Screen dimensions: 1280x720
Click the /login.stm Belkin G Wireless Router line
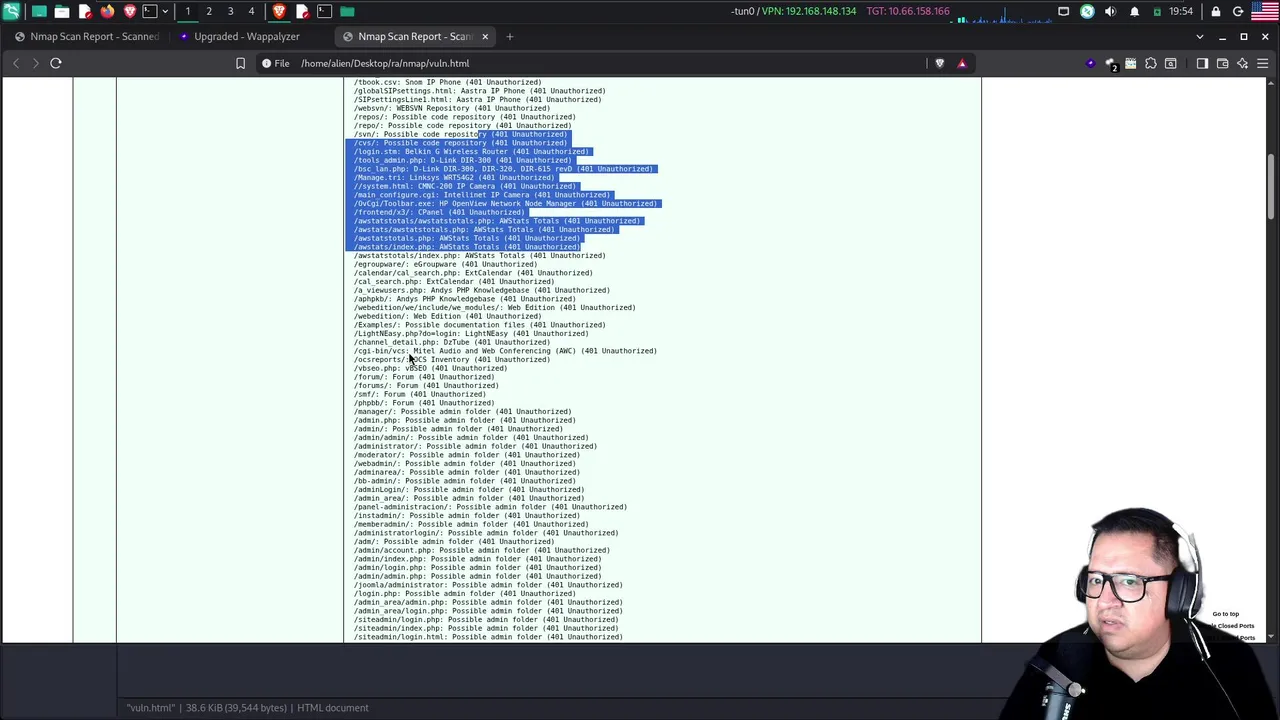[471, 151]
